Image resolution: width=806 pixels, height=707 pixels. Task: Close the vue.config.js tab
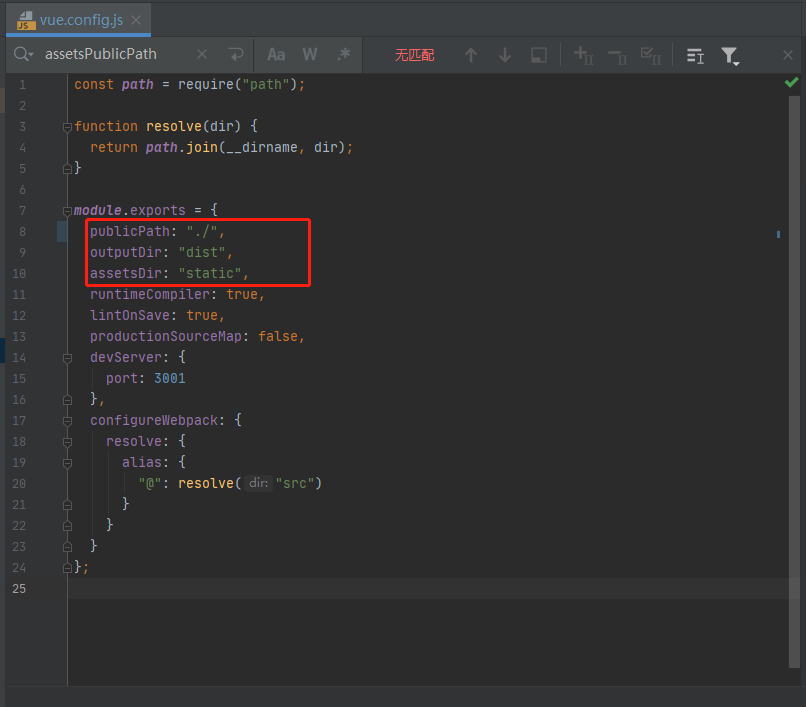pos(136,20)
